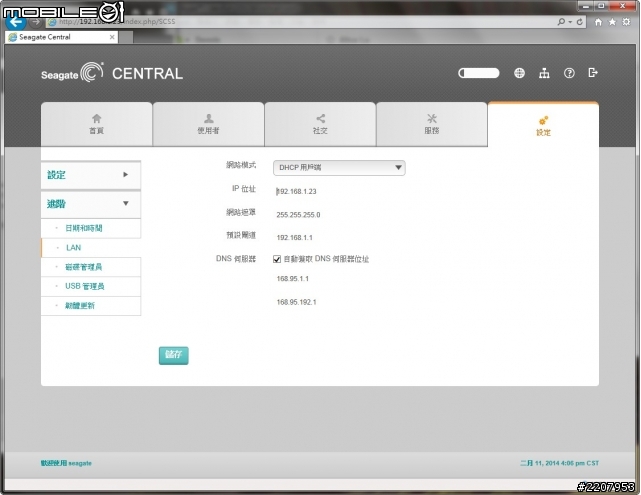Click DNS value 168.95.1.1

(293, 279)
